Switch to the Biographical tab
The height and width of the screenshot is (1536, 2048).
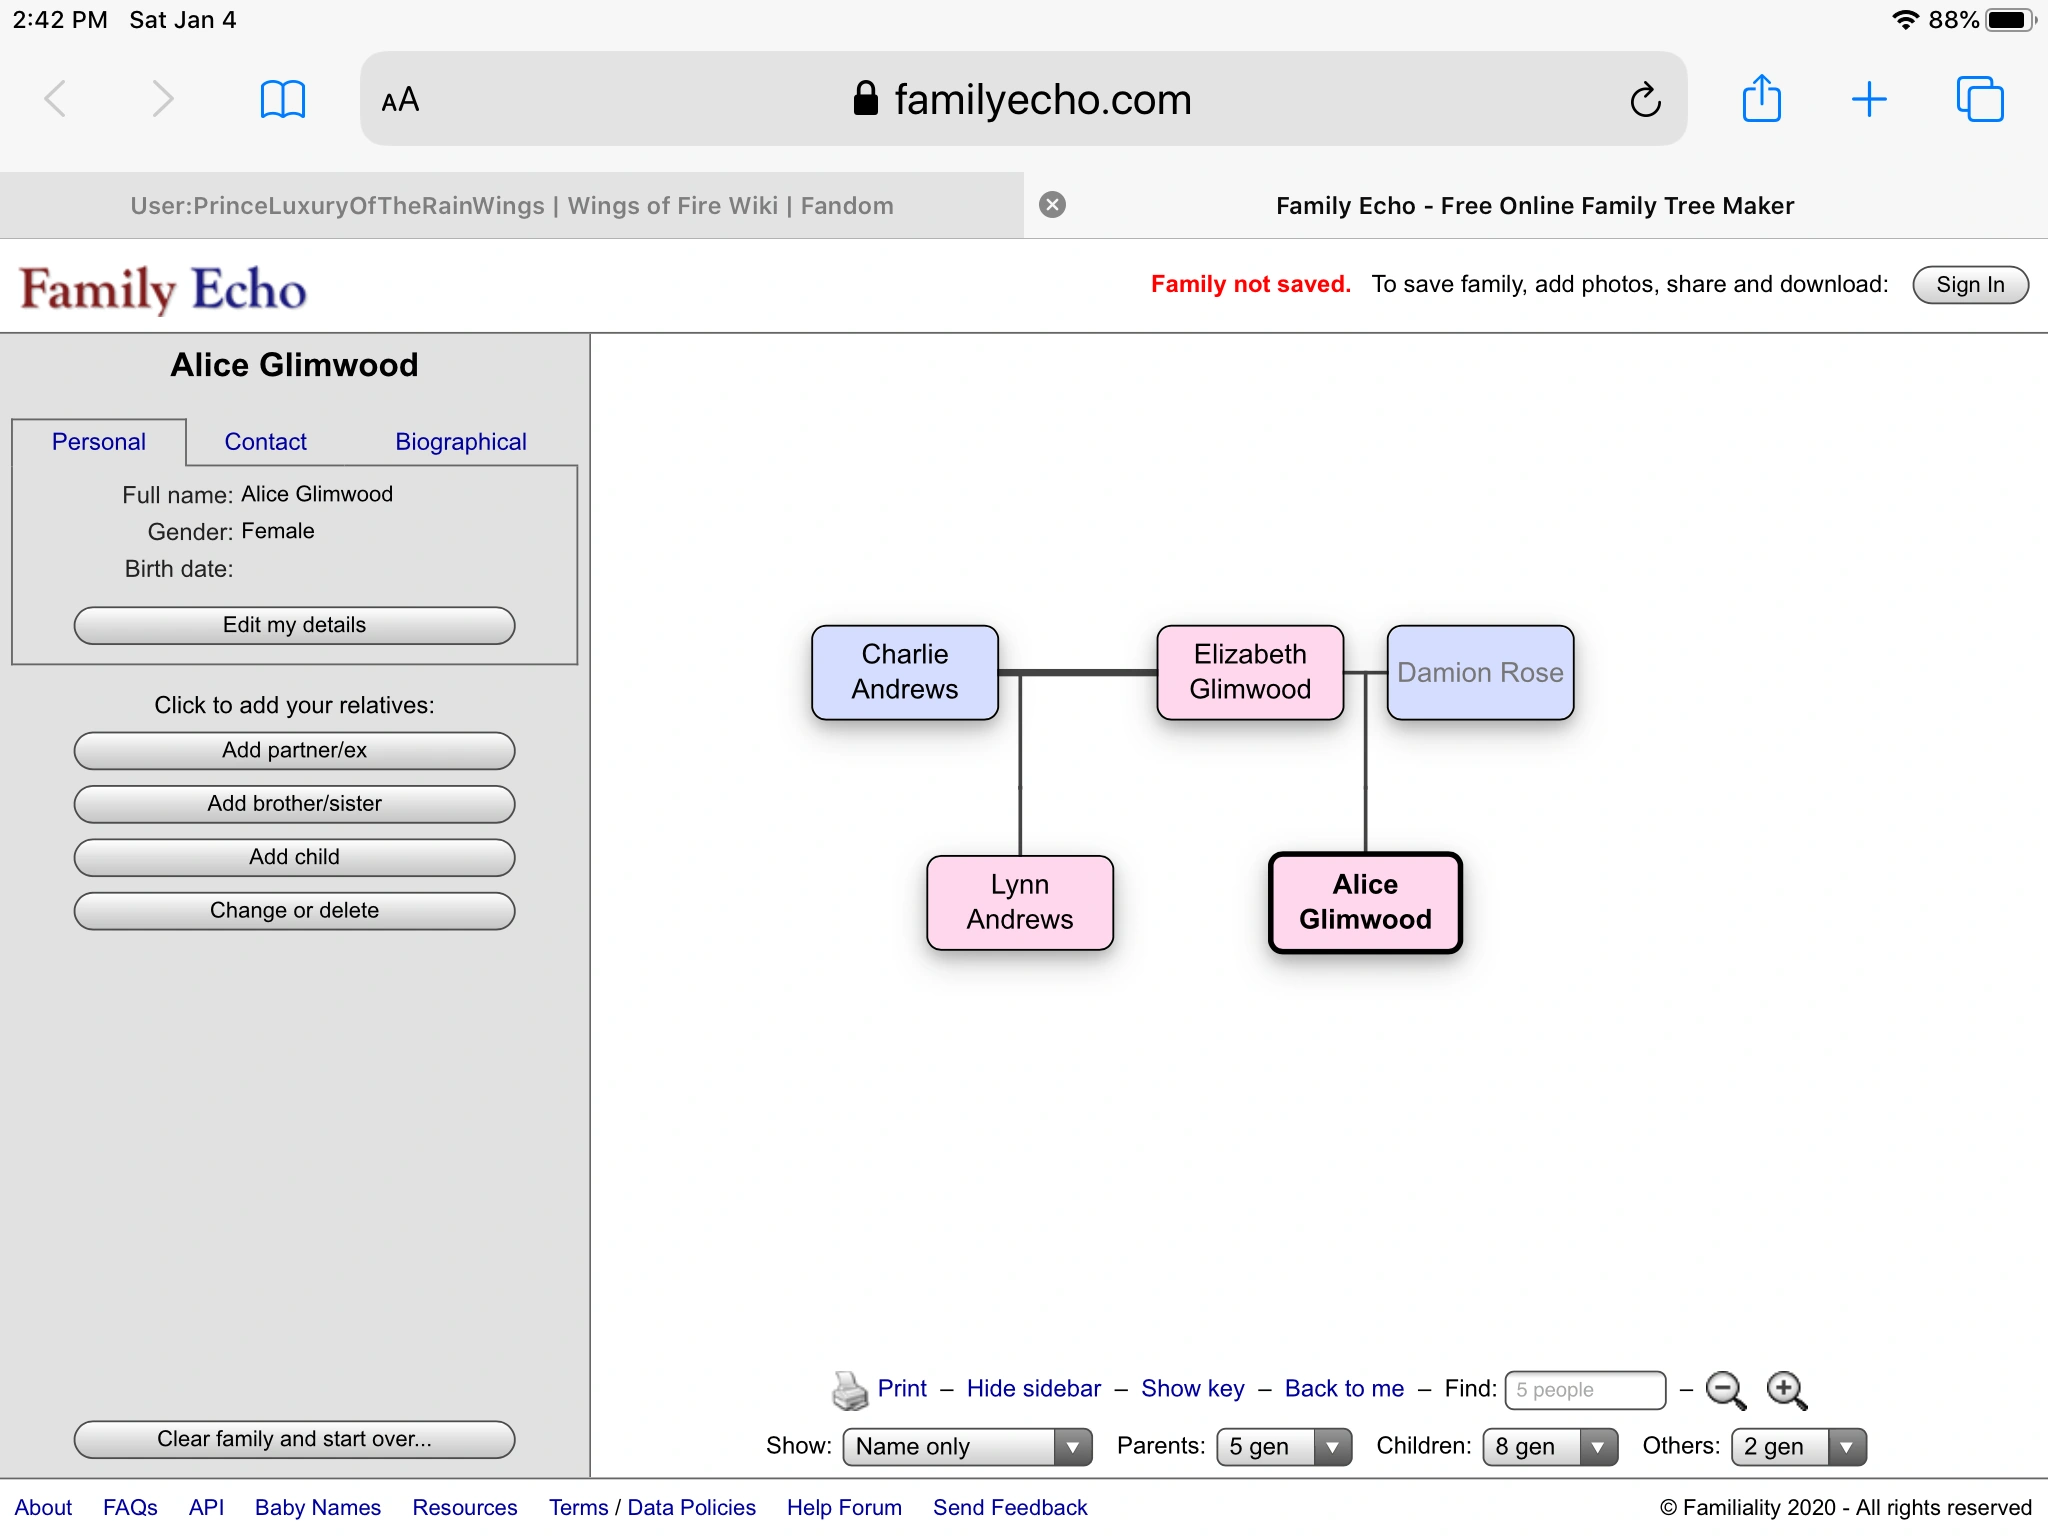pyautogui.click(x=460, y=442)
